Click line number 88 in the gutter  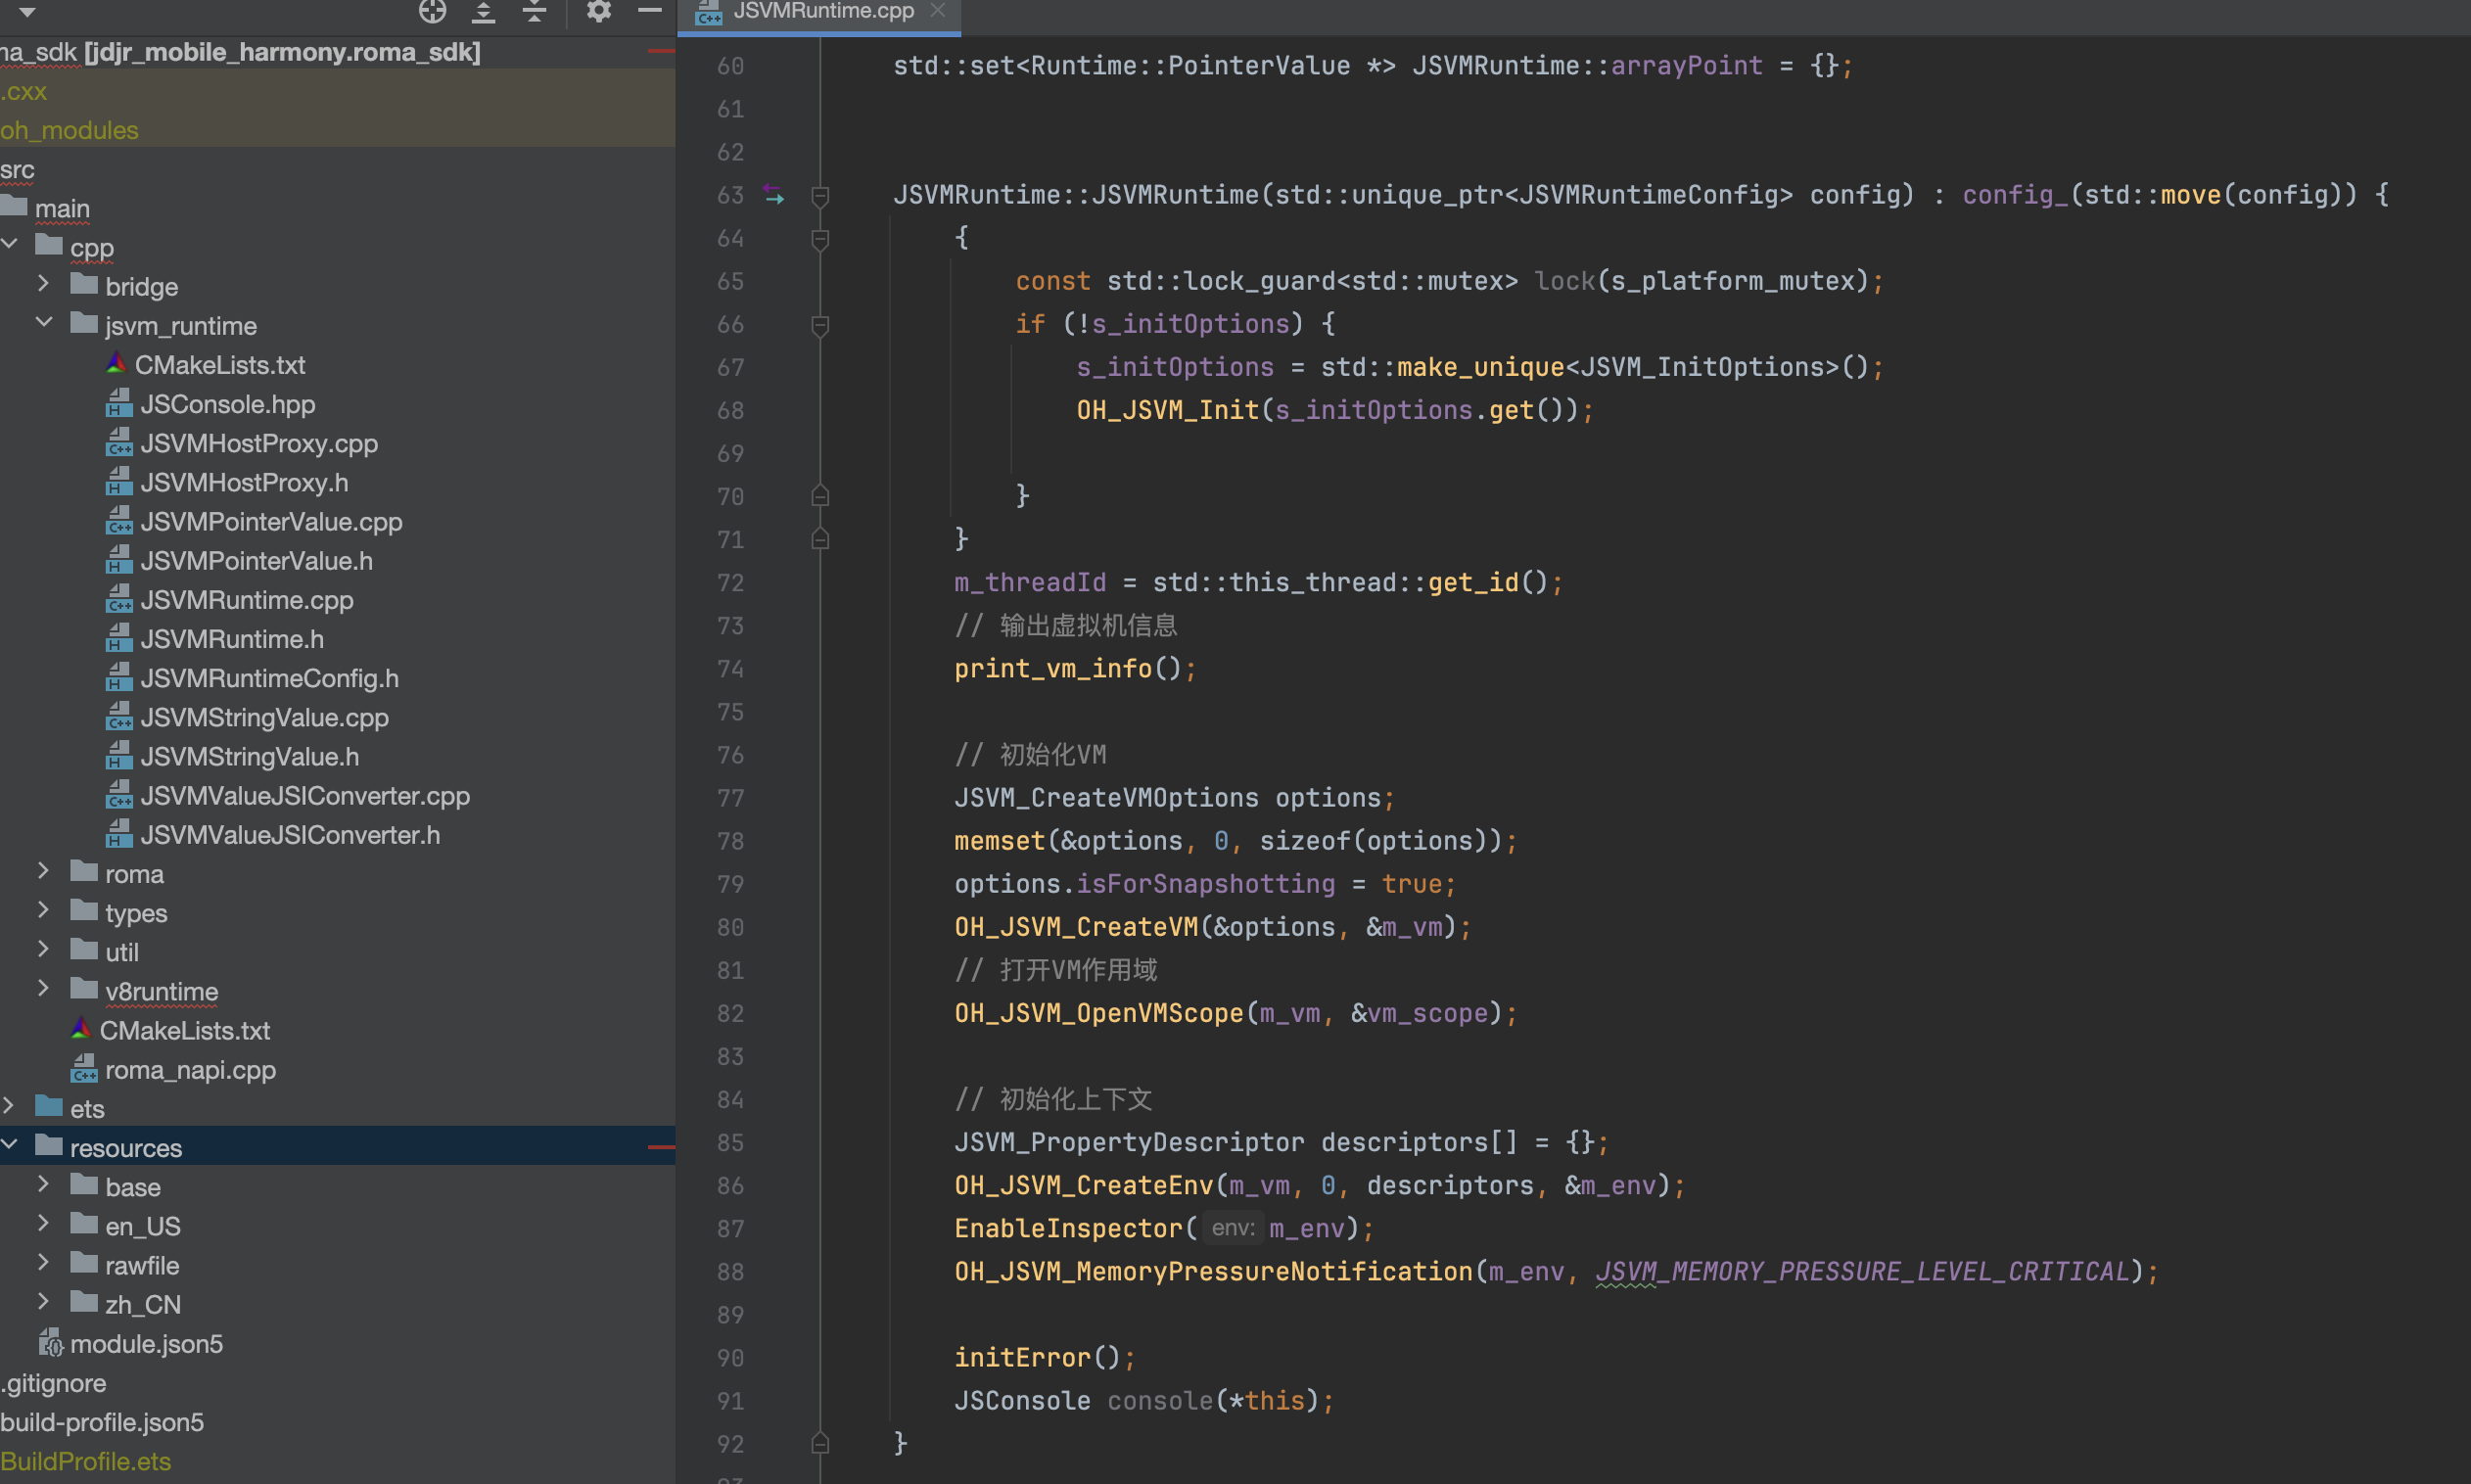730,1271
